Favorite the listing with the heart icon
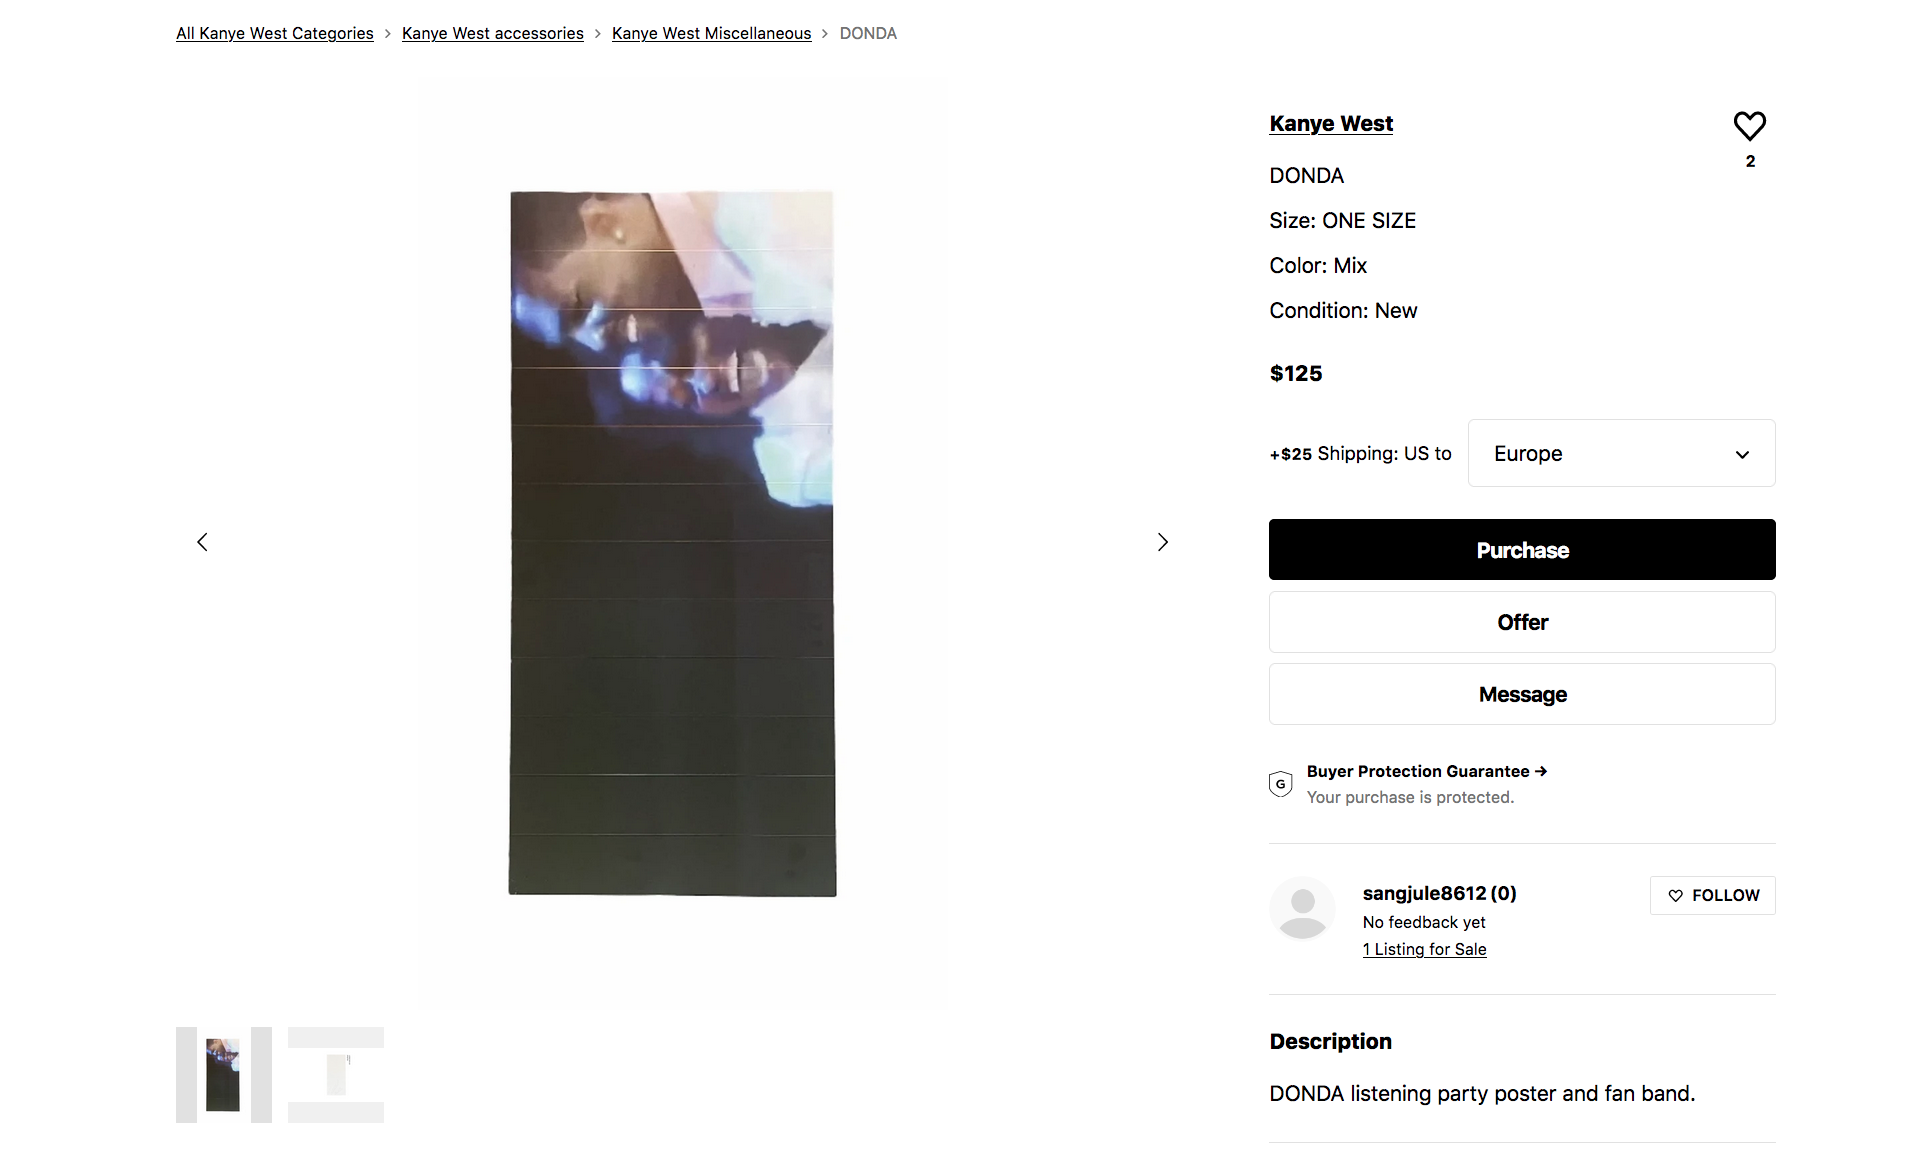Screen dimensions: 1928x1170 1749,126
